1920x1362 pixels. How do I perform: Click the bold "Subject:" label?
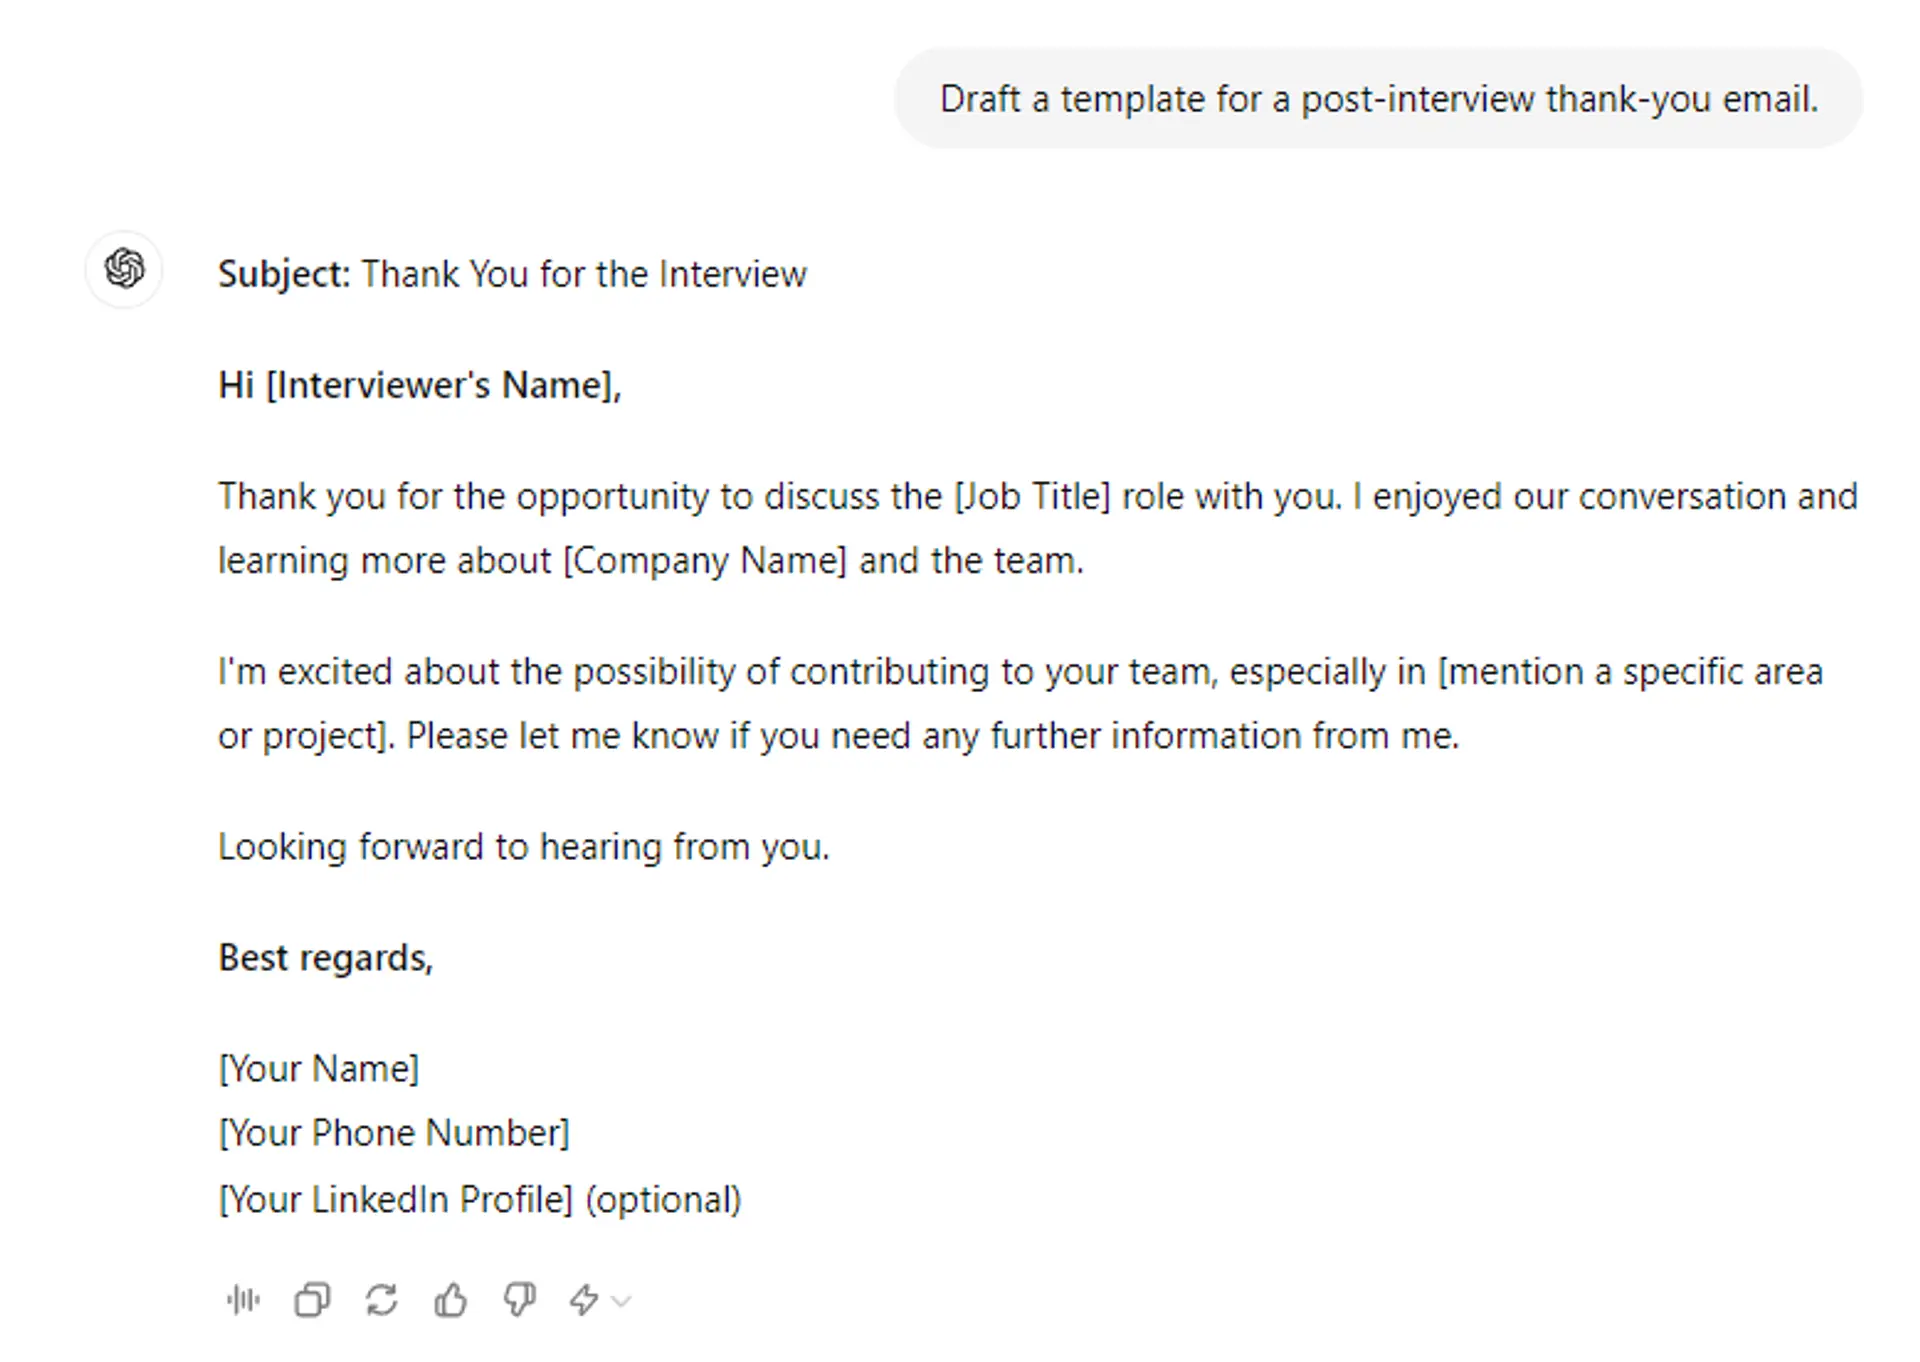coord(284,274)
